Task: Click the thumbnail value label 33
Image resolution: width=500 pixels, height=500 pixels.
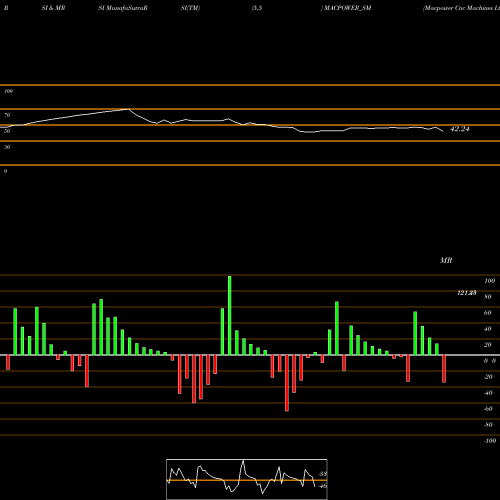Action: (x=323, y=474)
